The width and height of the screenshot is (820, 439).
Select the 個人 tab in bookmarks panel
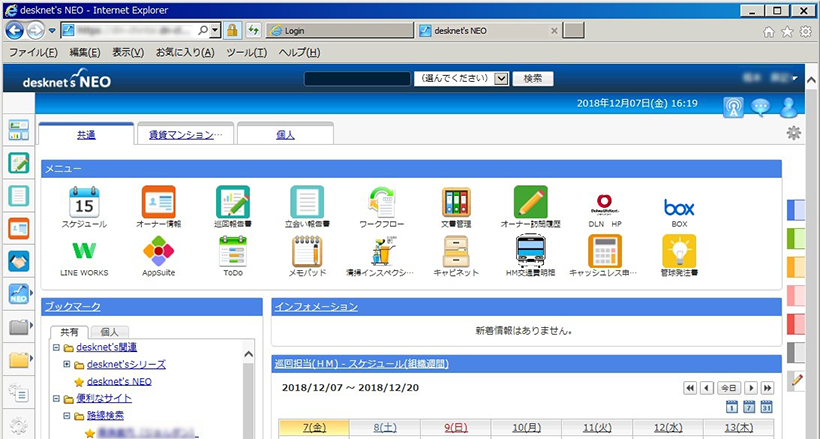[x=109, y=332]
